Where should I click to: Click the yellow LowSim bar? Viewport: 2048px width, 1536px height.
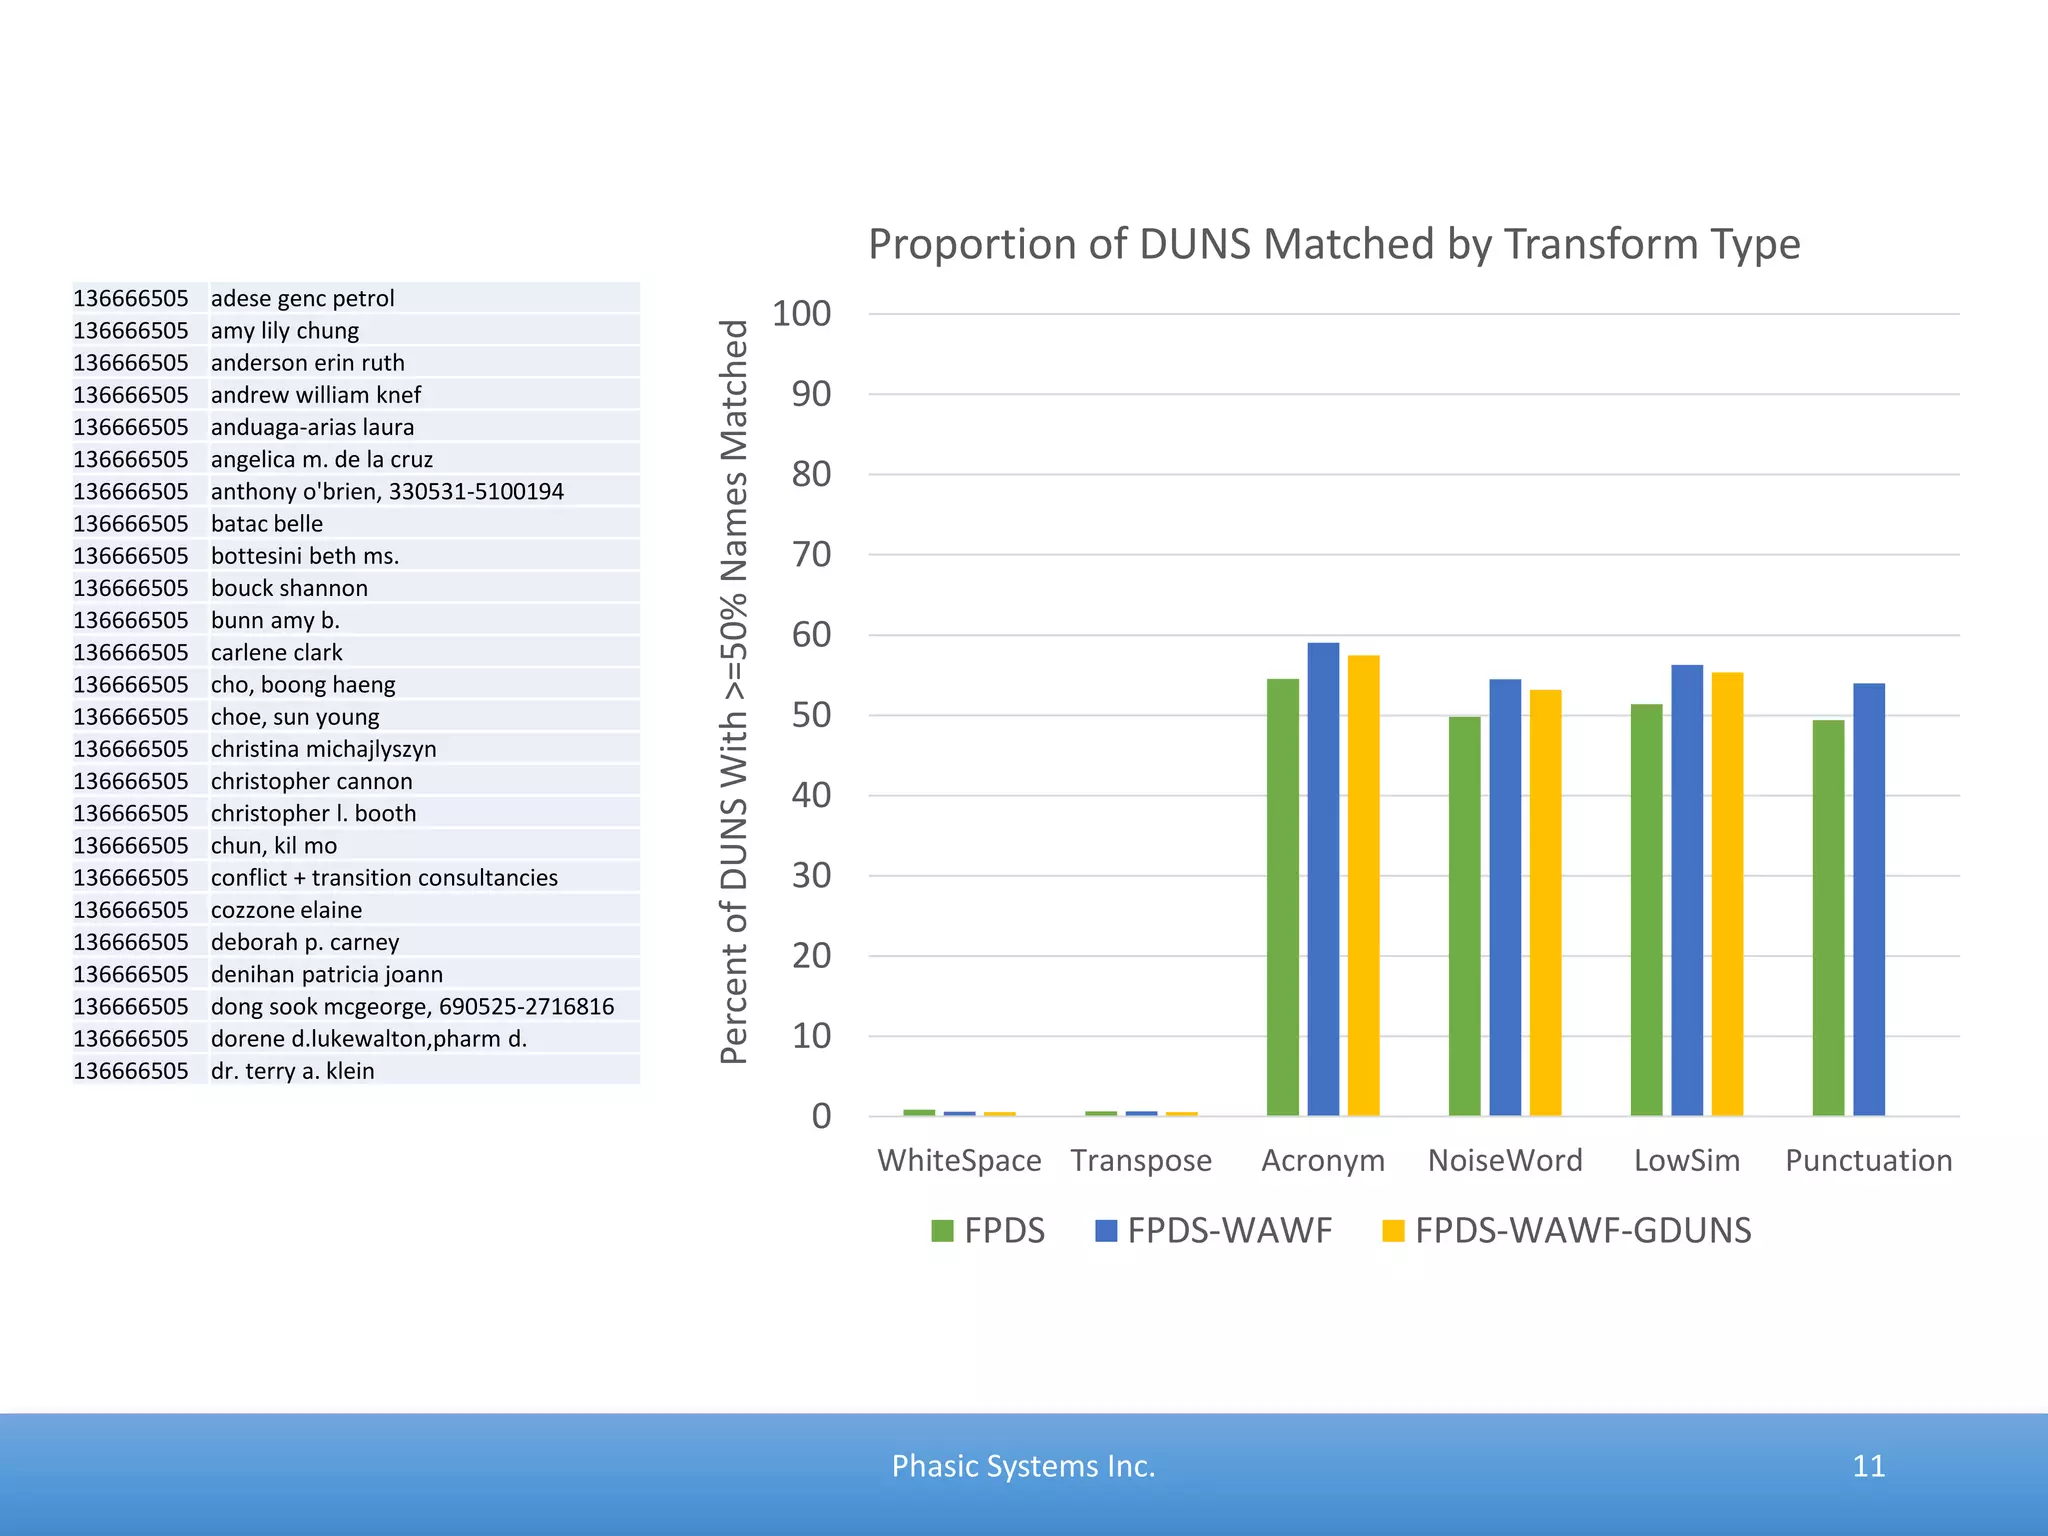(x=1727, y=895)
